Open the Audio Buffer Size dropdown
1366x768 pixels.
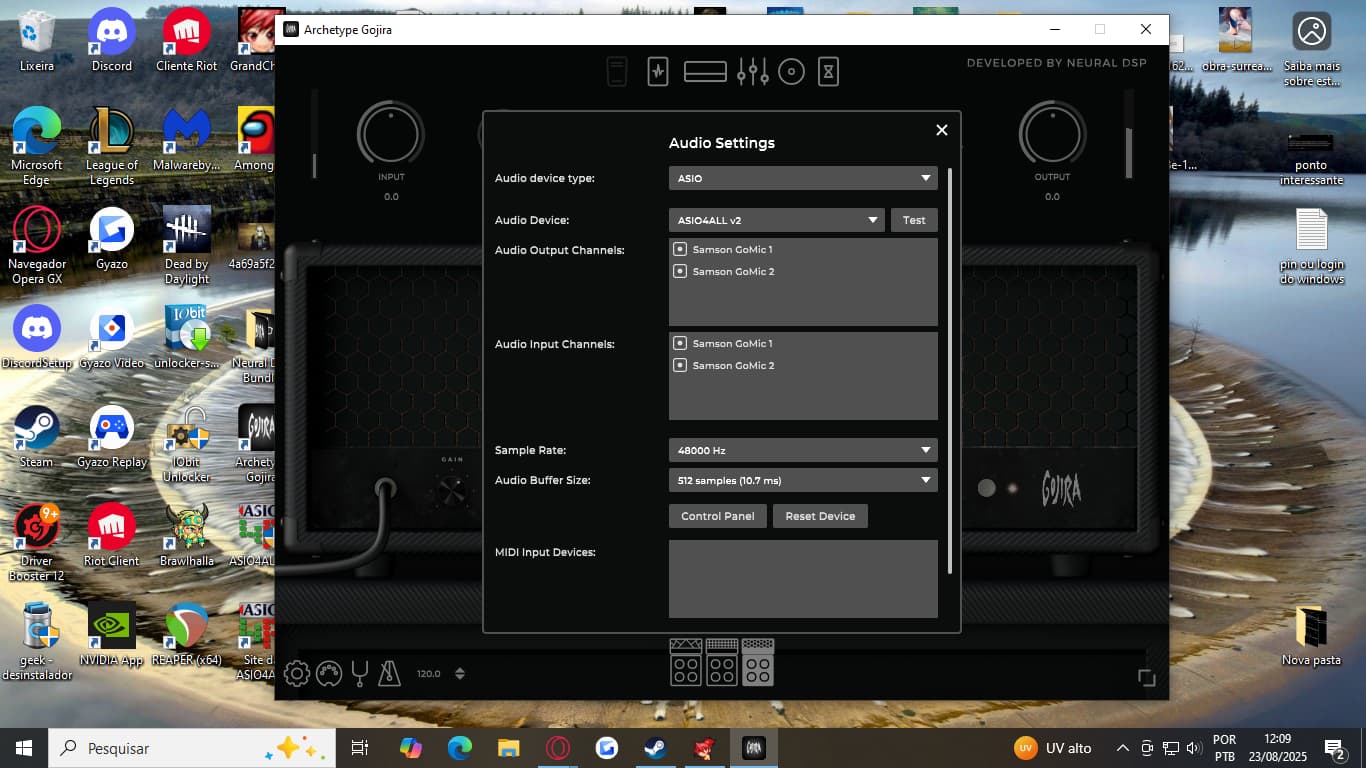click(803, 480)
